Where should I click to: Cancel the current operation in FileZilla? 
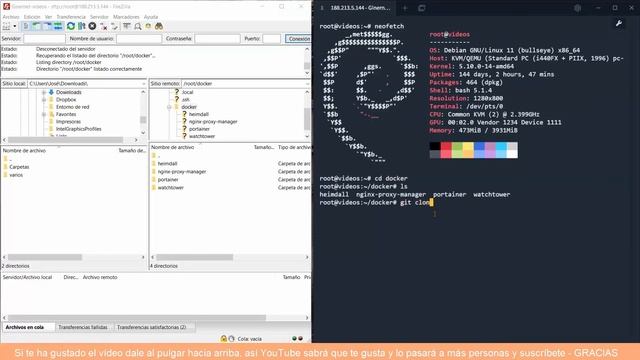(x=92, y=26)
